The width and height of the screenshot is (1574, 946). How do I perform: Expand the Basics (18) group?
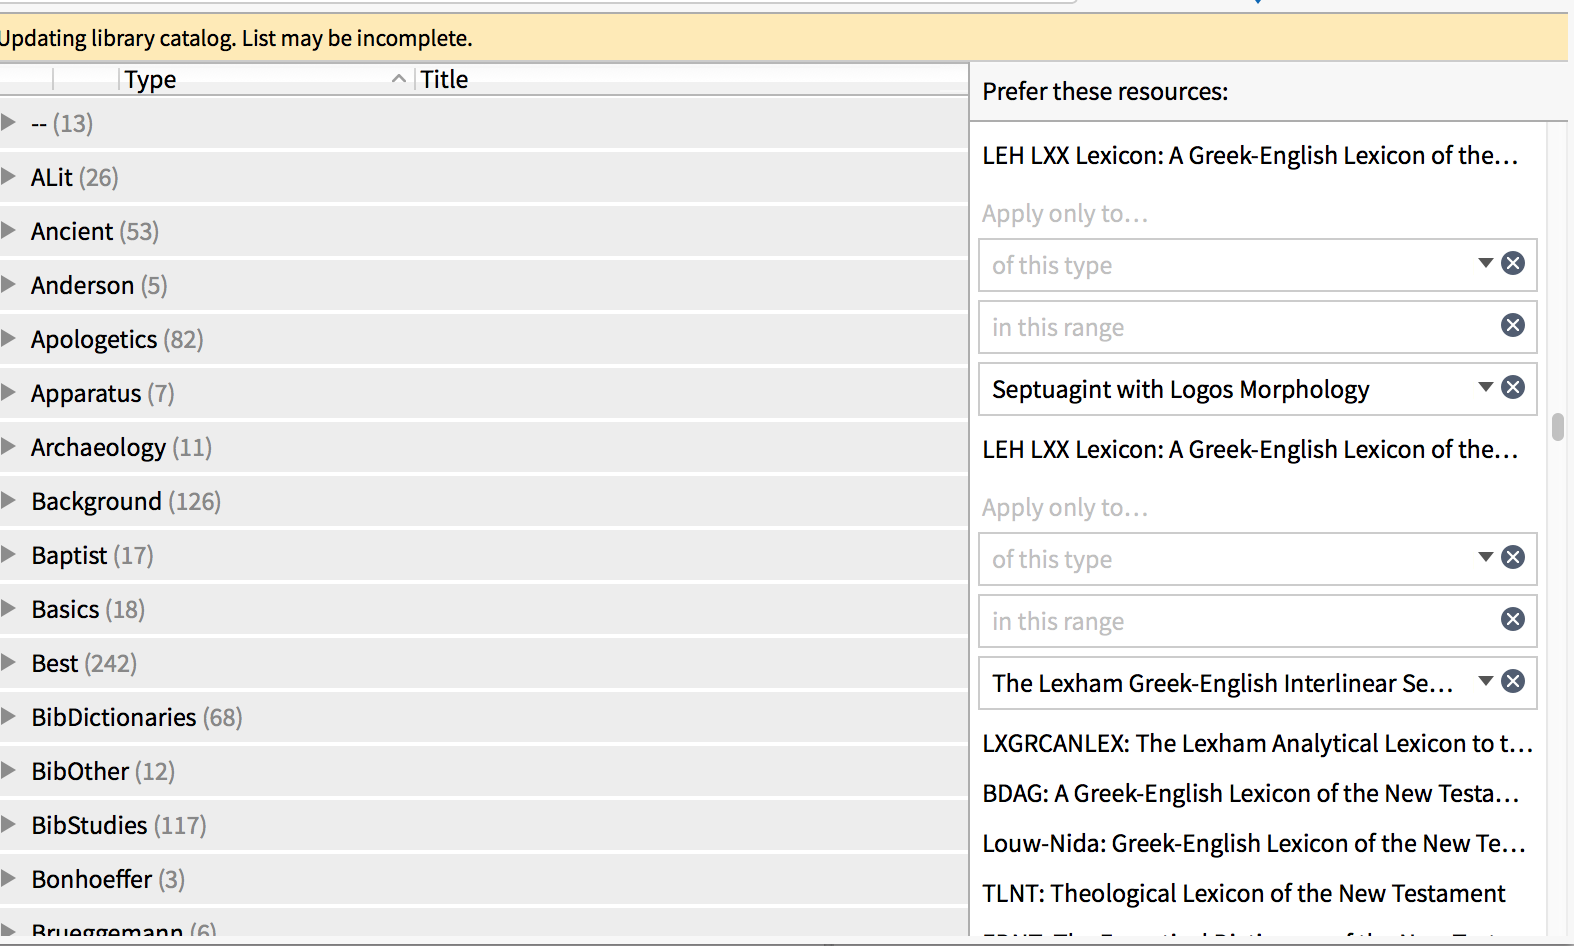(x=9, y=608)
